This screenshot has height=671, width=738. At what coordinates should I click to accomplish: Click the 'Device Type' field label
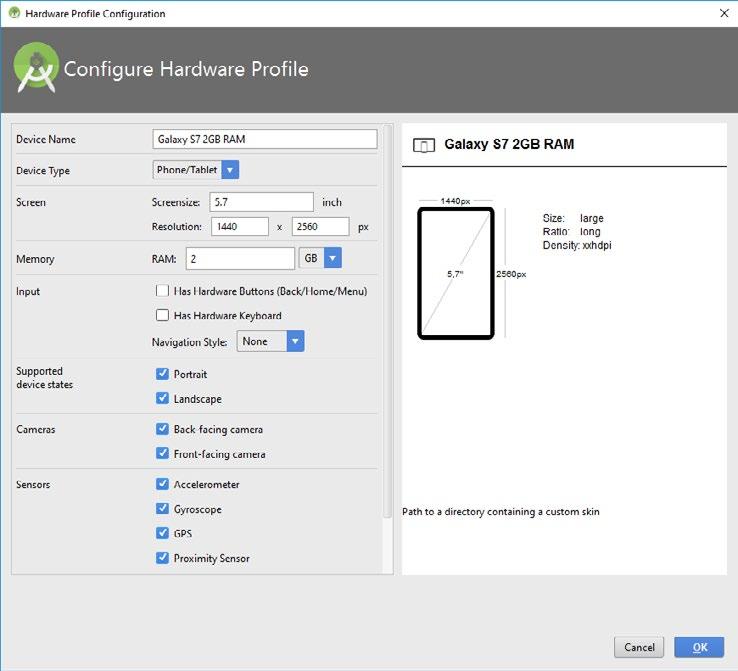[43, 171]
